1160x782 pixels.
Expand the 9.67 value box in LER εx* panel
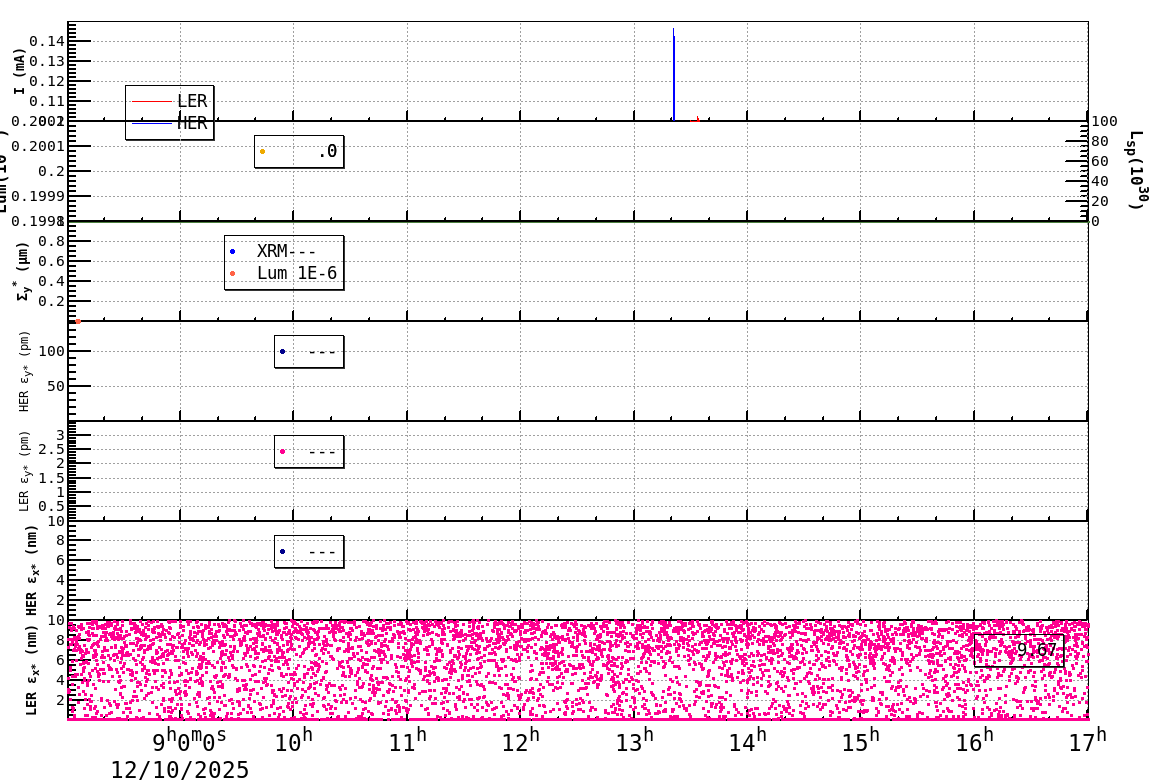[x=1018, y=648]
